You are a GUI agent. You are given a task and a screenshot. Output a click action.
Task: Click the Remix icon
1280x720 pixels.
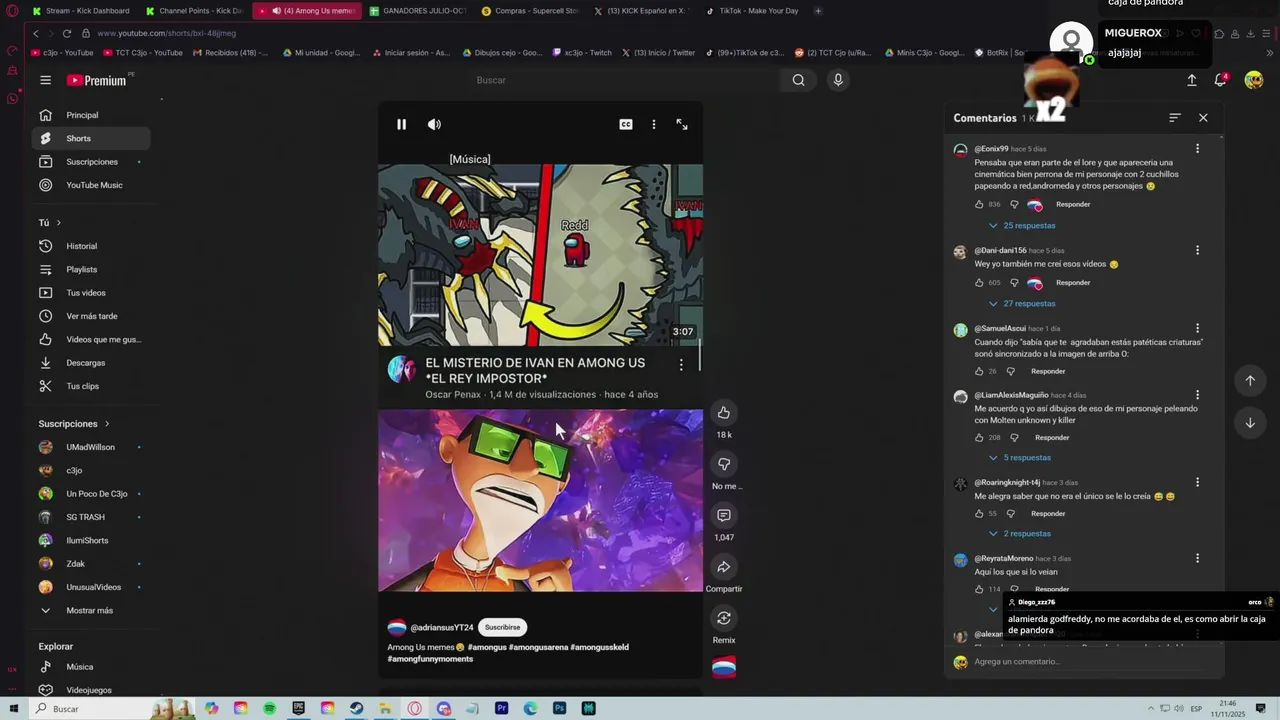click(724, 618)
